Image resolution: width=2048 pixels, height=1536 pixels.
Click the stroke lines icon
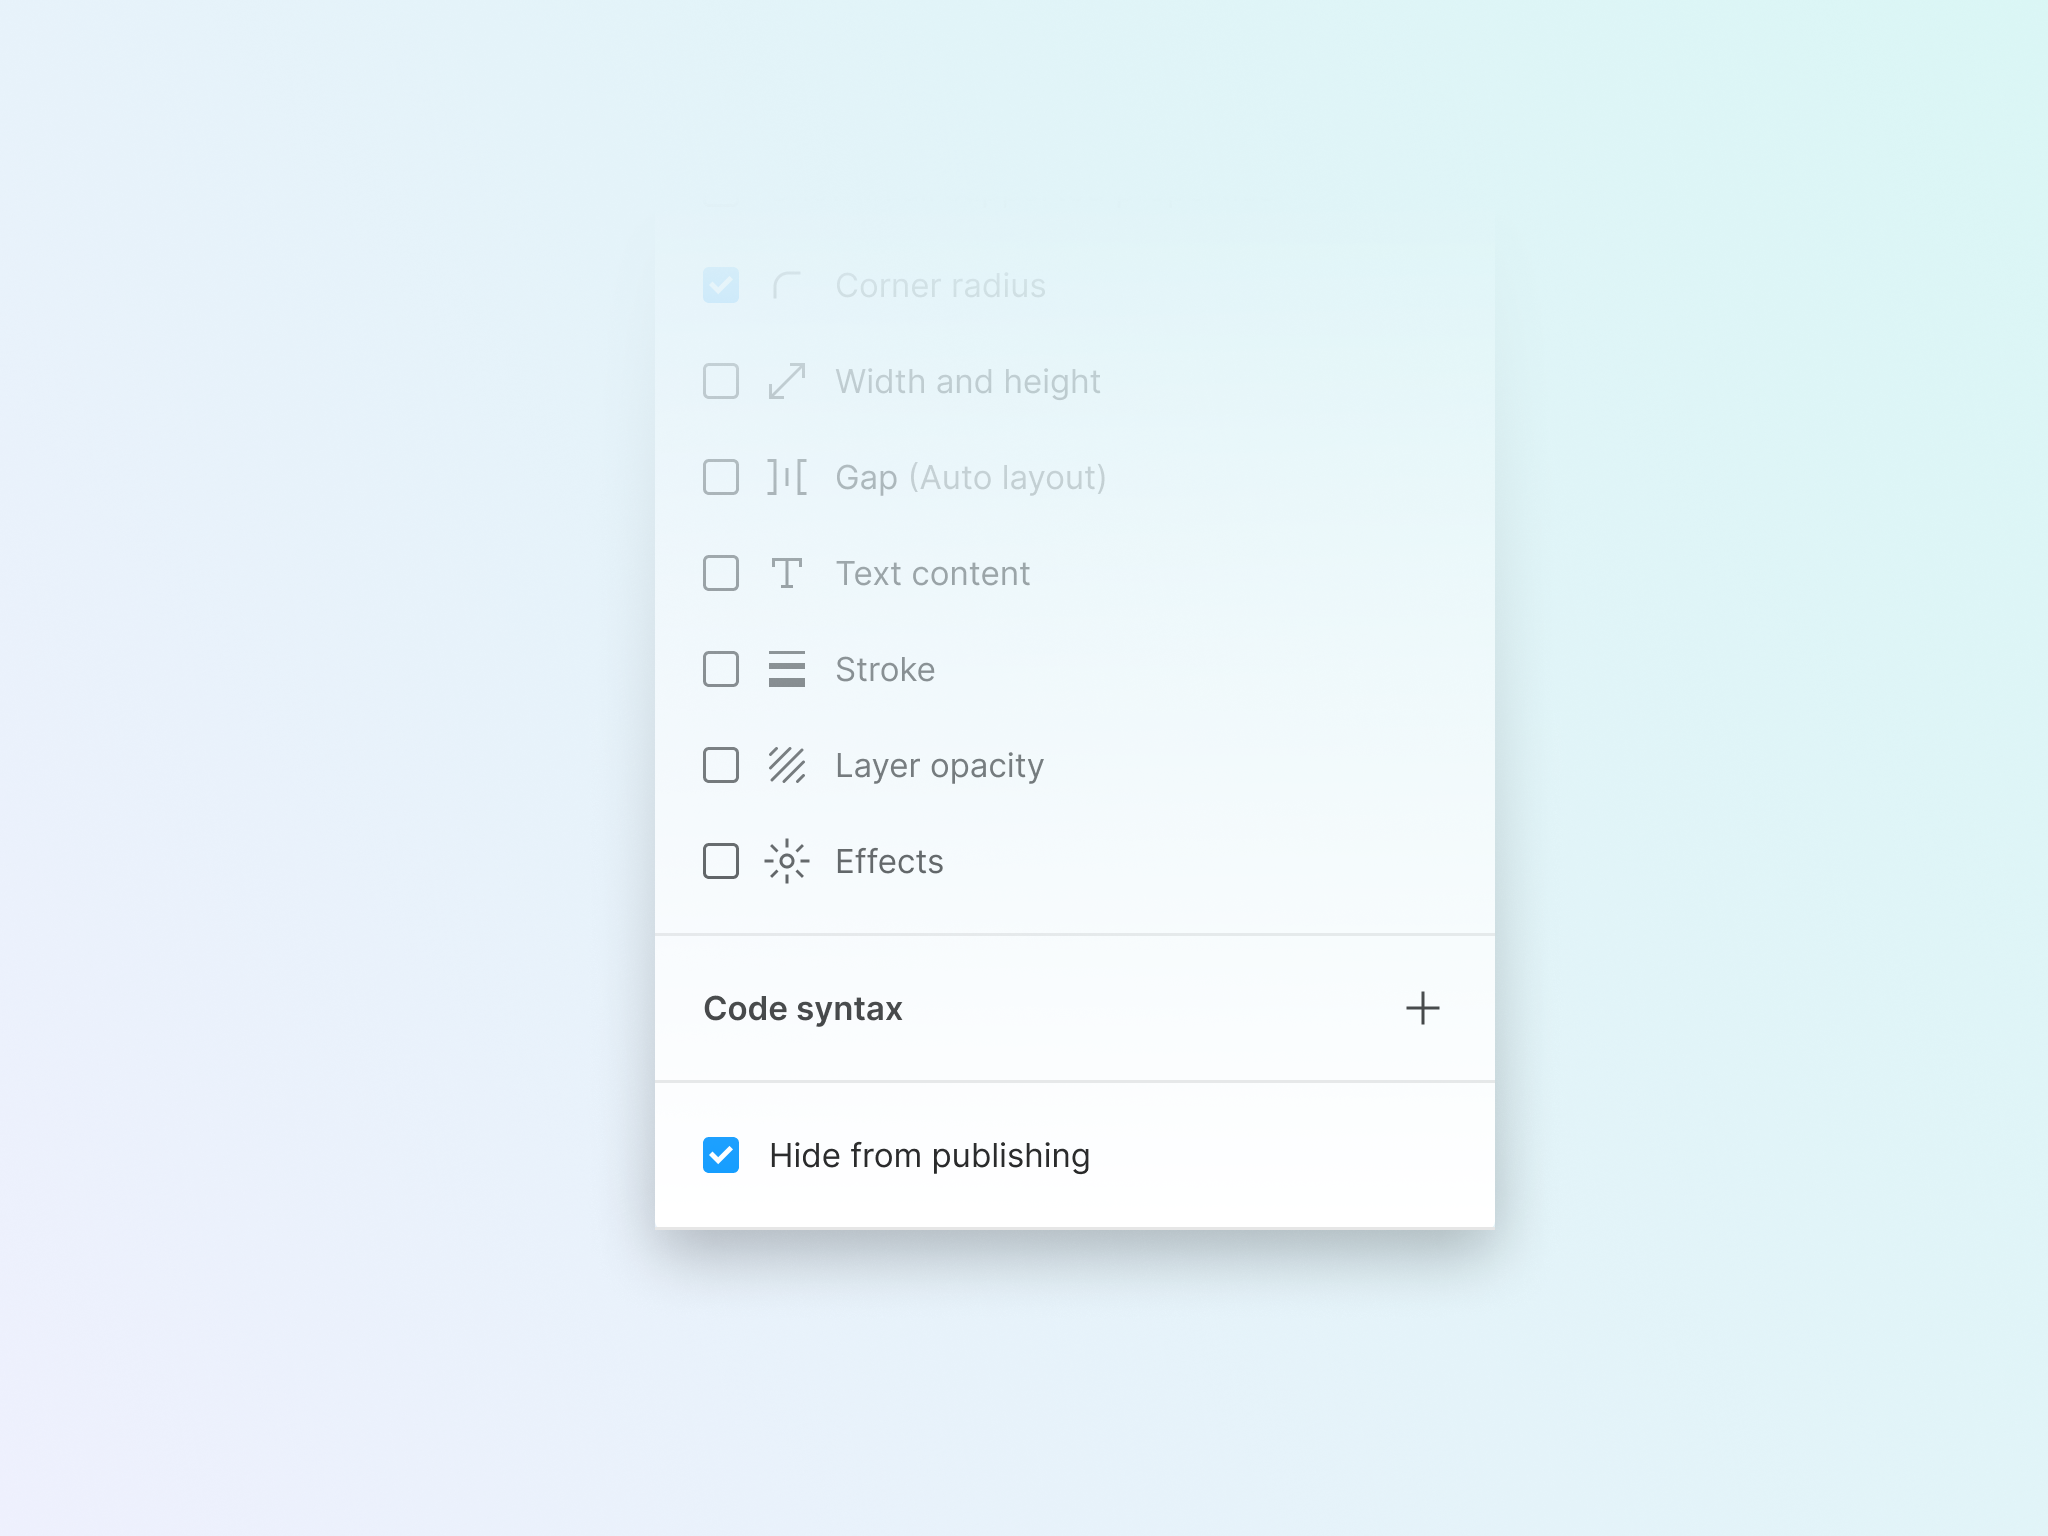785,668
